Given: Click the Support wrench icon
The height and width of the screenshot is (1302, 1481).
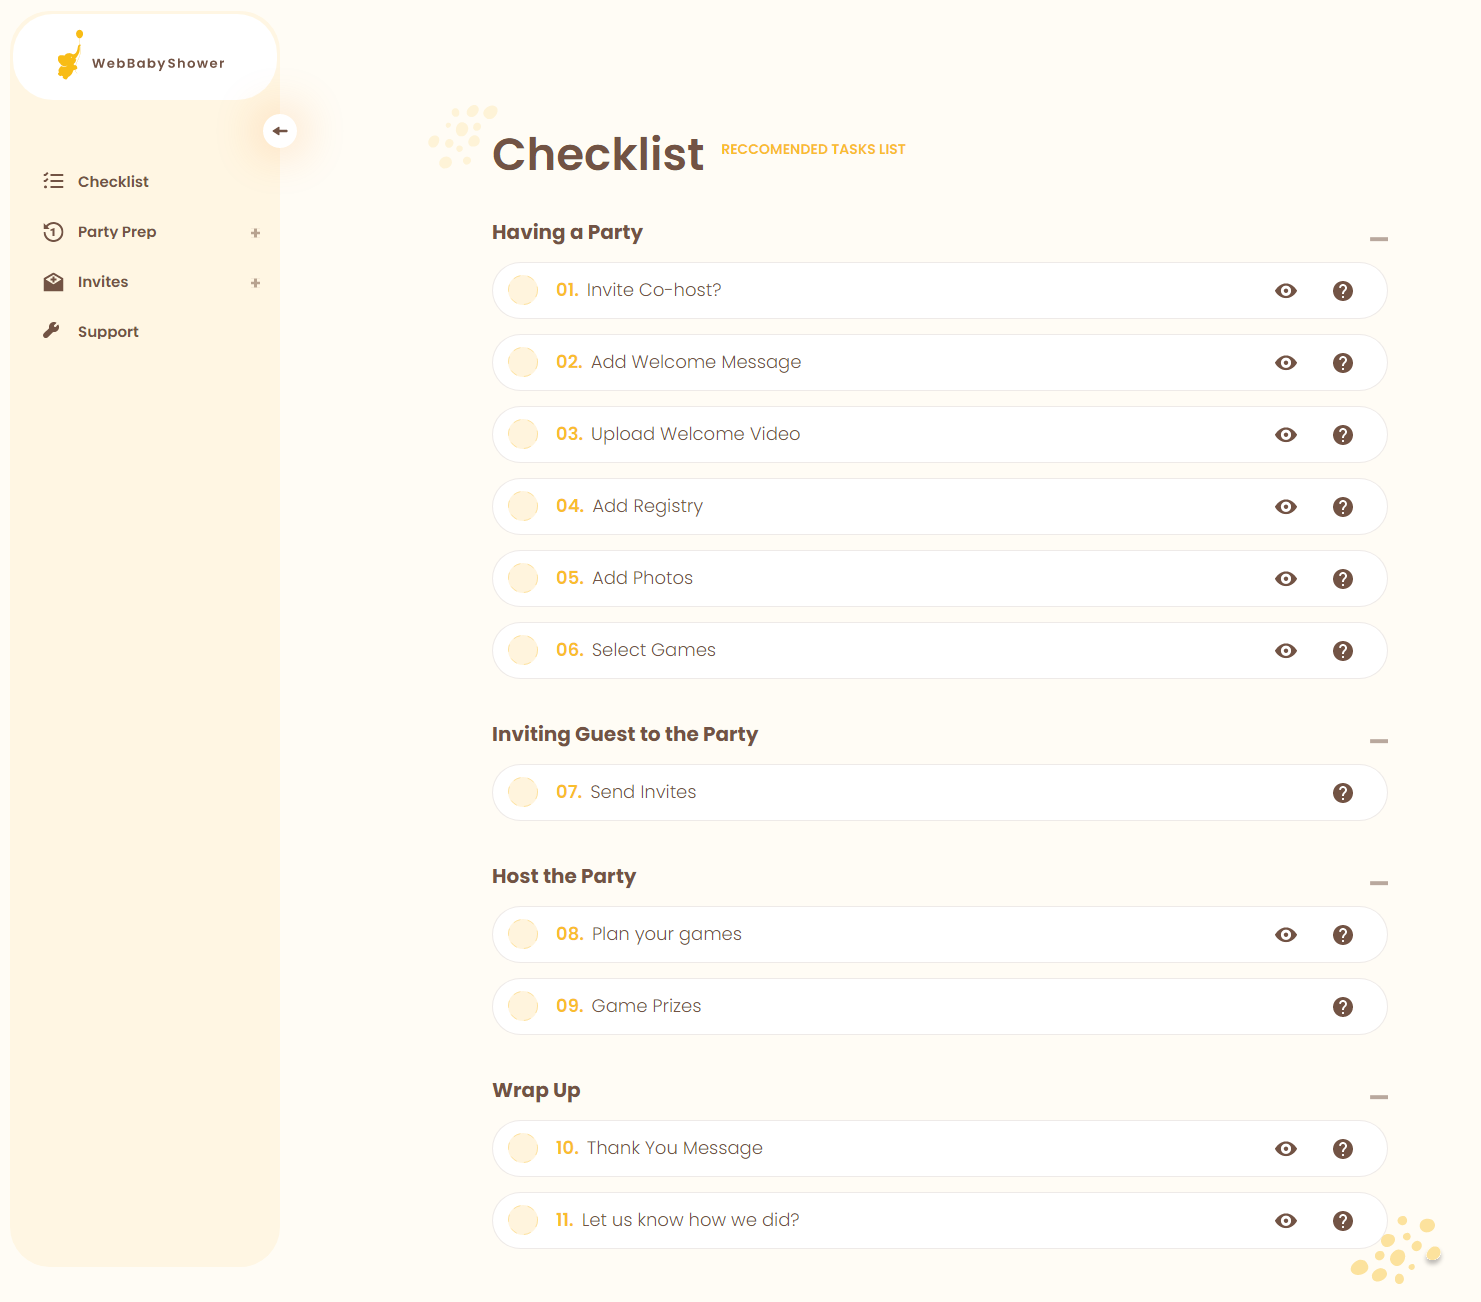Looking at the screenshot, I should tap(51, 330).
